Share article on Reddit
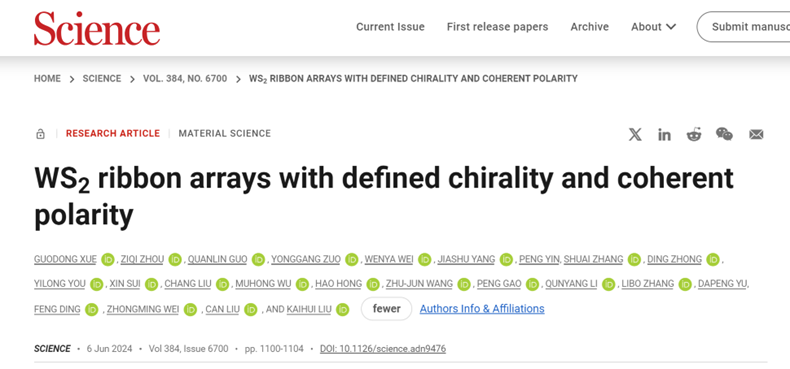 pyautogui.click(x=694, y=134)
